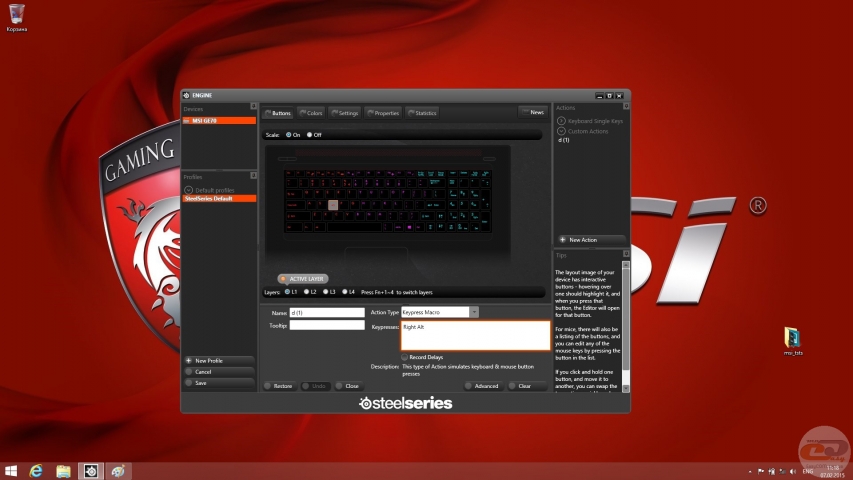This screenshot has height=480, width=853.
Task: Set Scale to On
Action: point(289,135)
